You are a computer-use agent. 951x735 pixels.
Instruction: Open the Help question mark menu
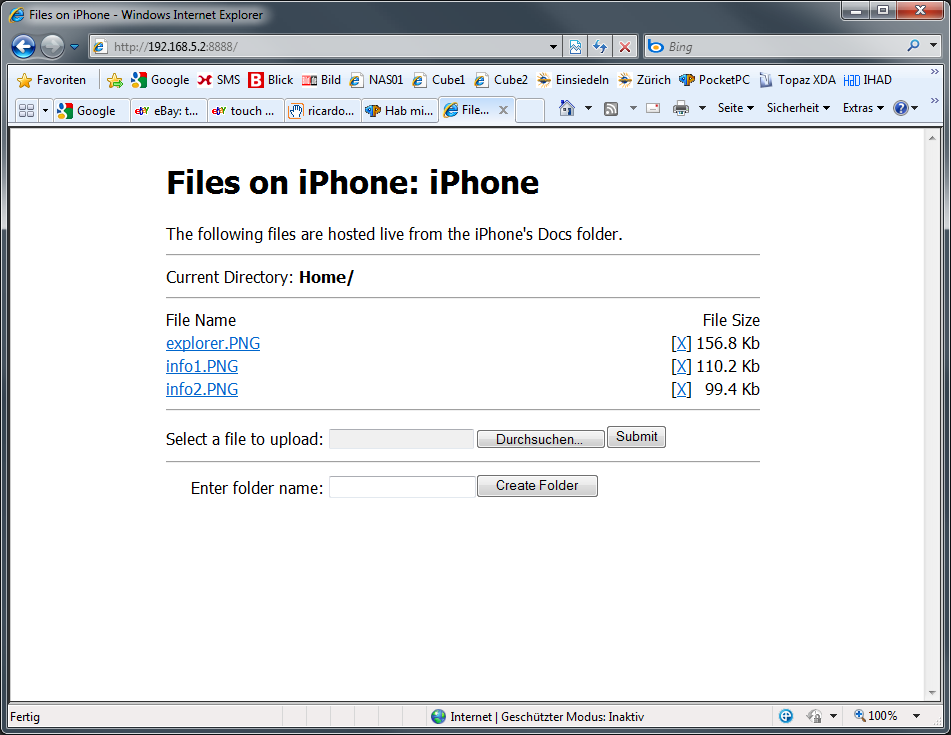906,109
